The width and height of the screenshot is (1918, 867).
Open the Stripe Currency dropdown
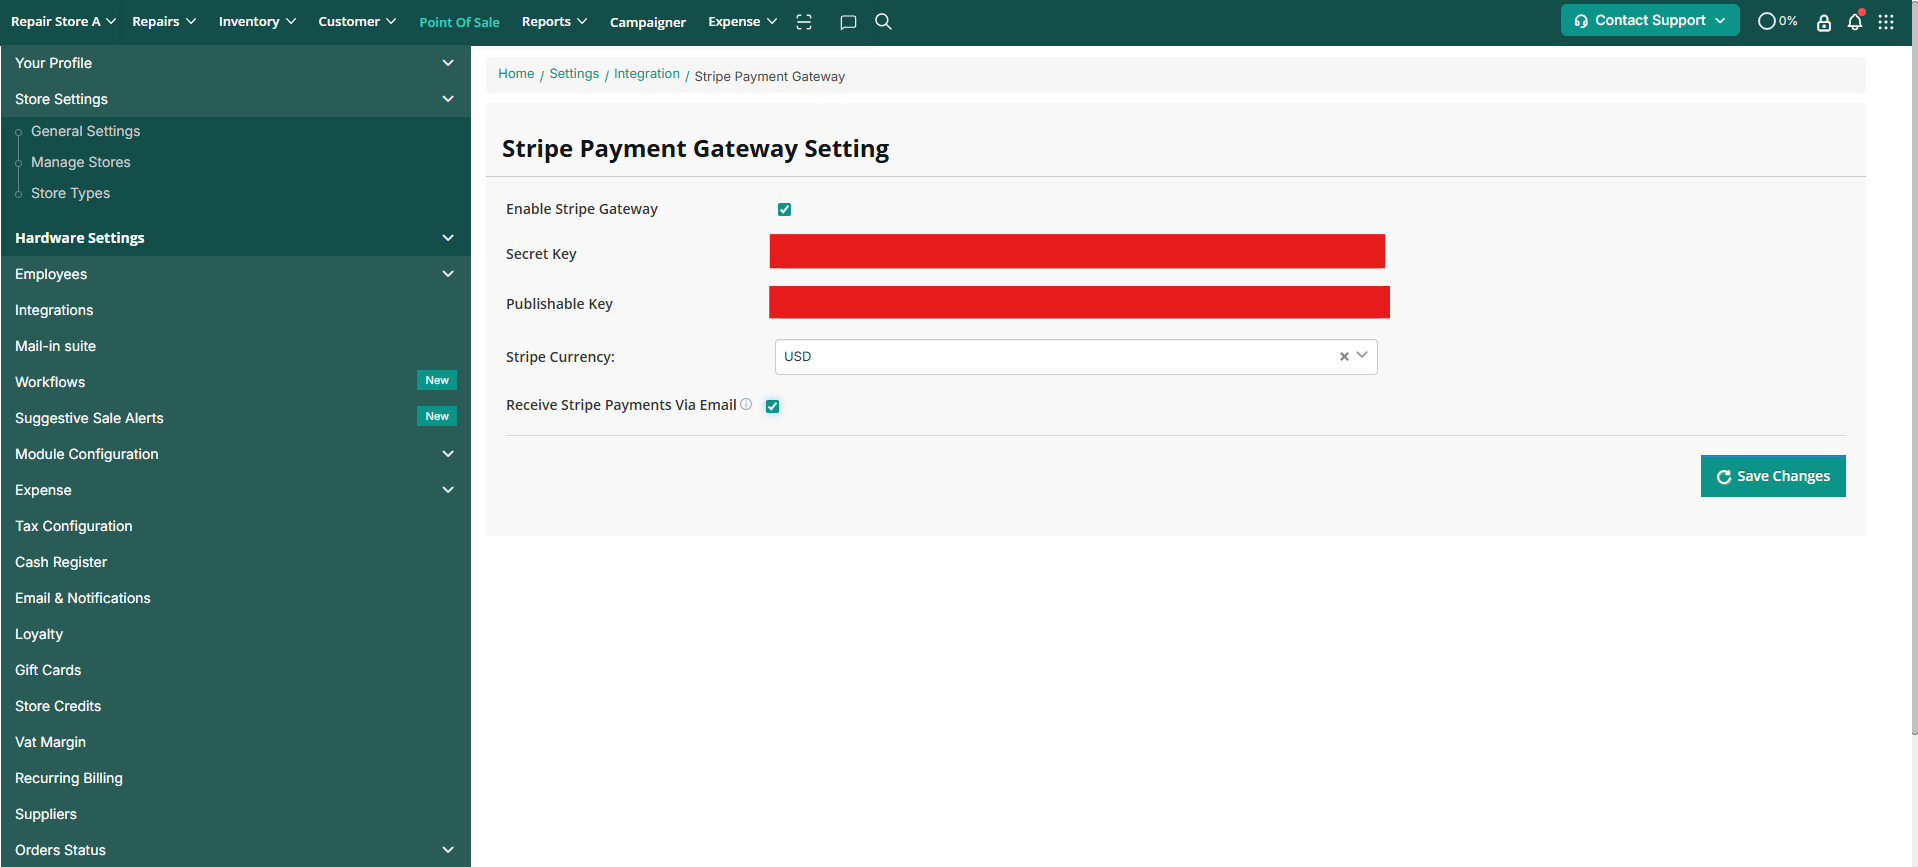(x=1076, y=357)
